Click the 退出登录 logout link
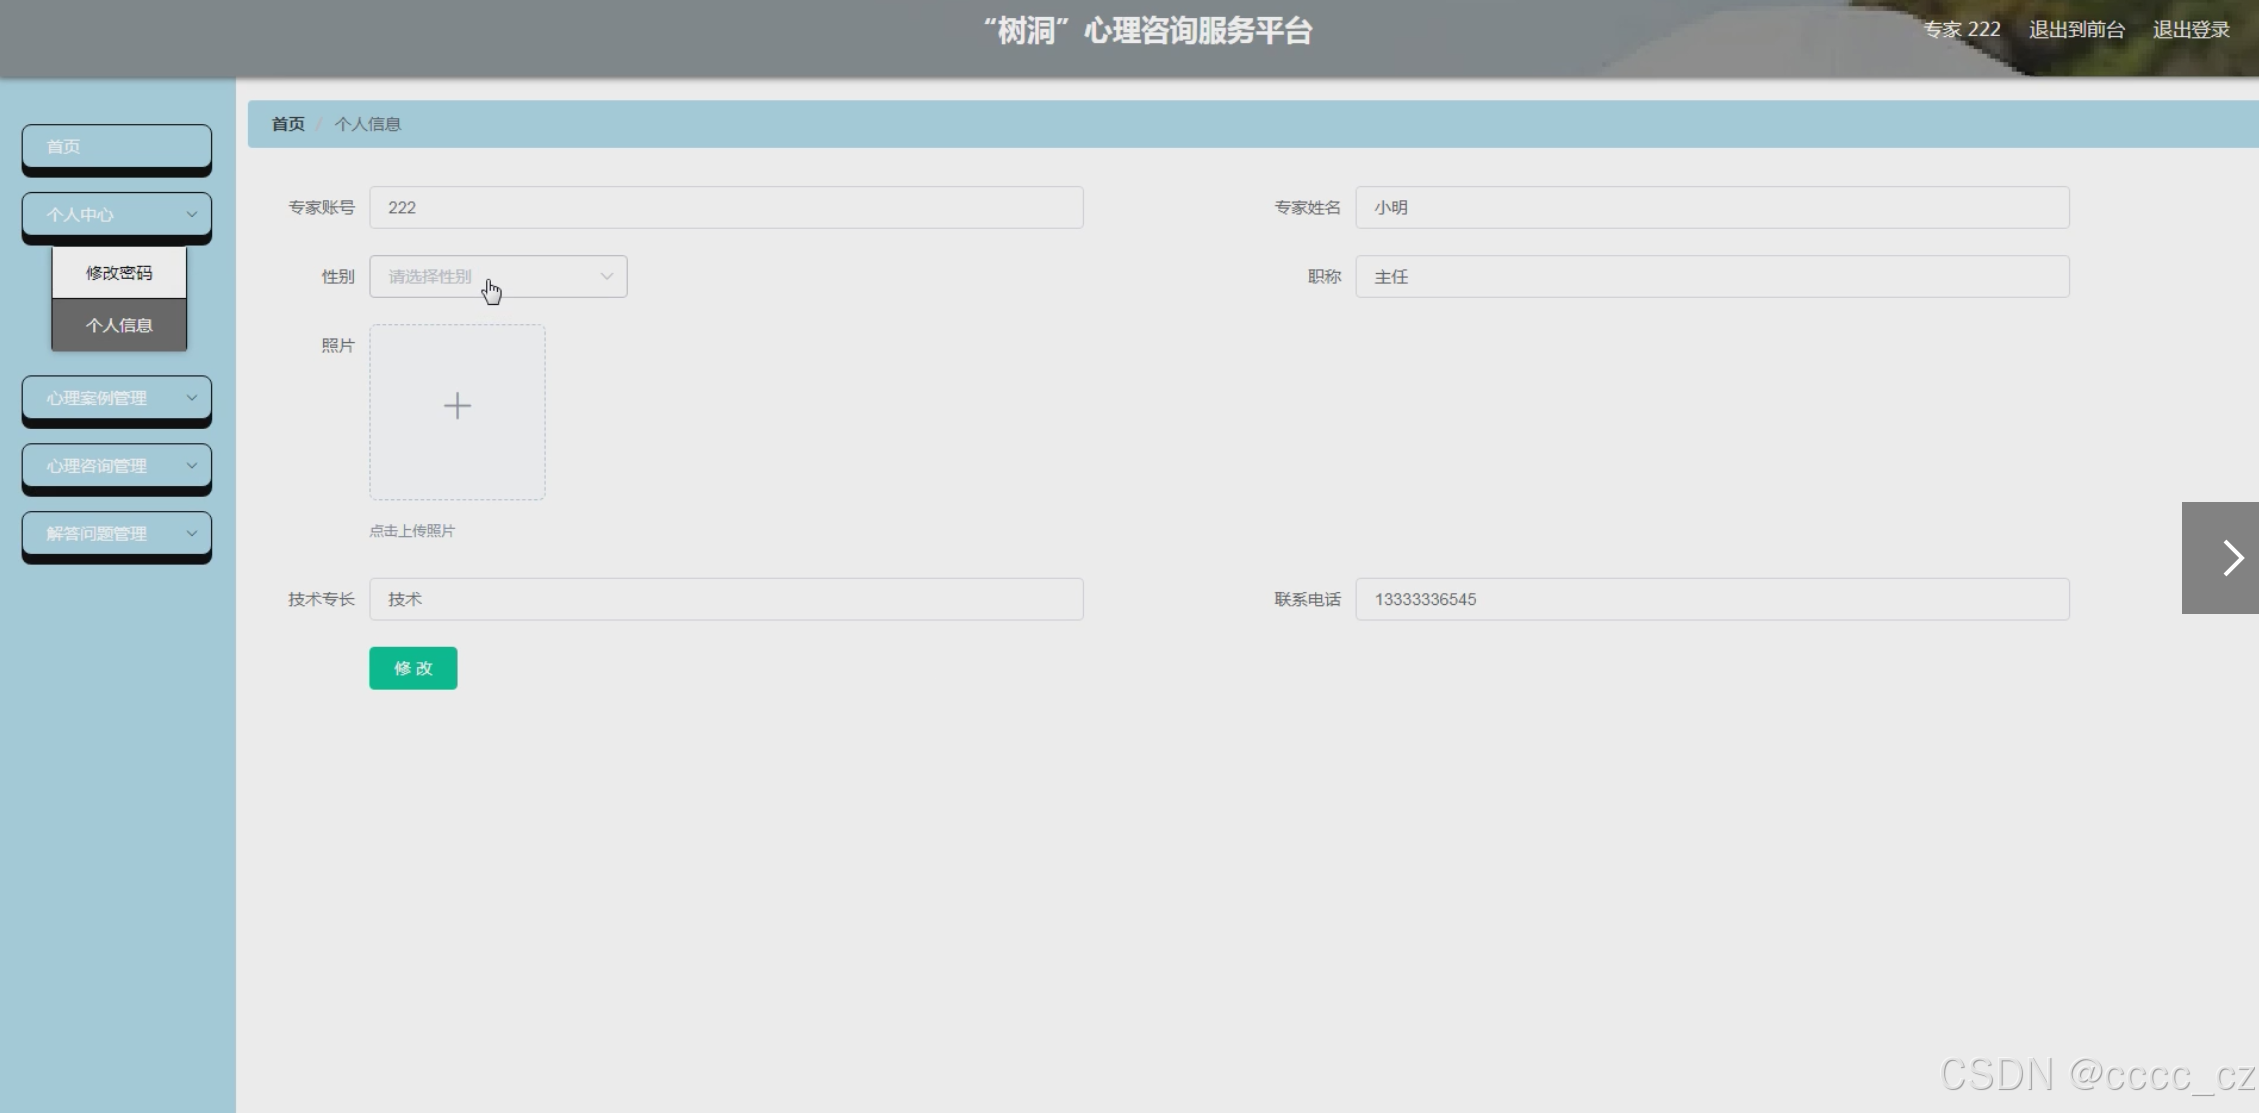This screenshot has height=1113, width=2259. [x=2190, y=30]
